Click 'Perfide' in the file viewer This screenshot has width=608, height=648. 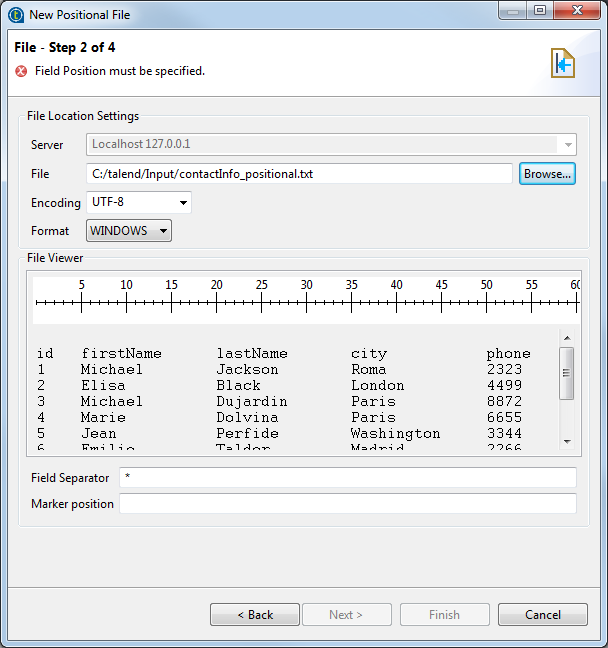pyautogui.click(x=247, y=434)
